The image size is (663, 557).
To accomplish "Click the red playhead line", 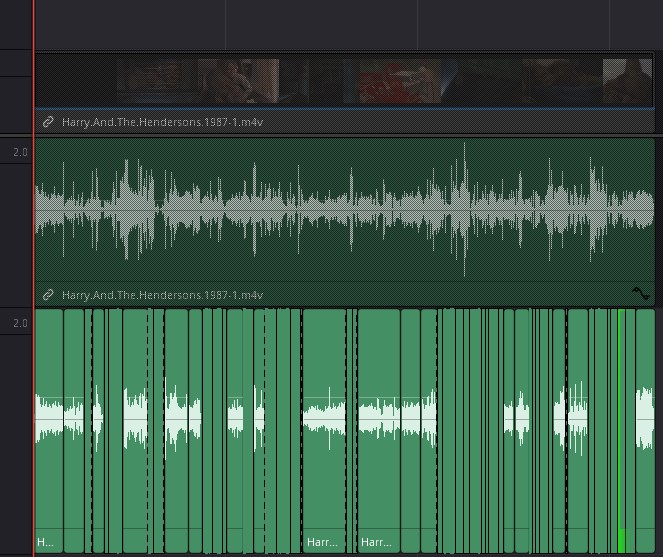I will pos(34,278).
